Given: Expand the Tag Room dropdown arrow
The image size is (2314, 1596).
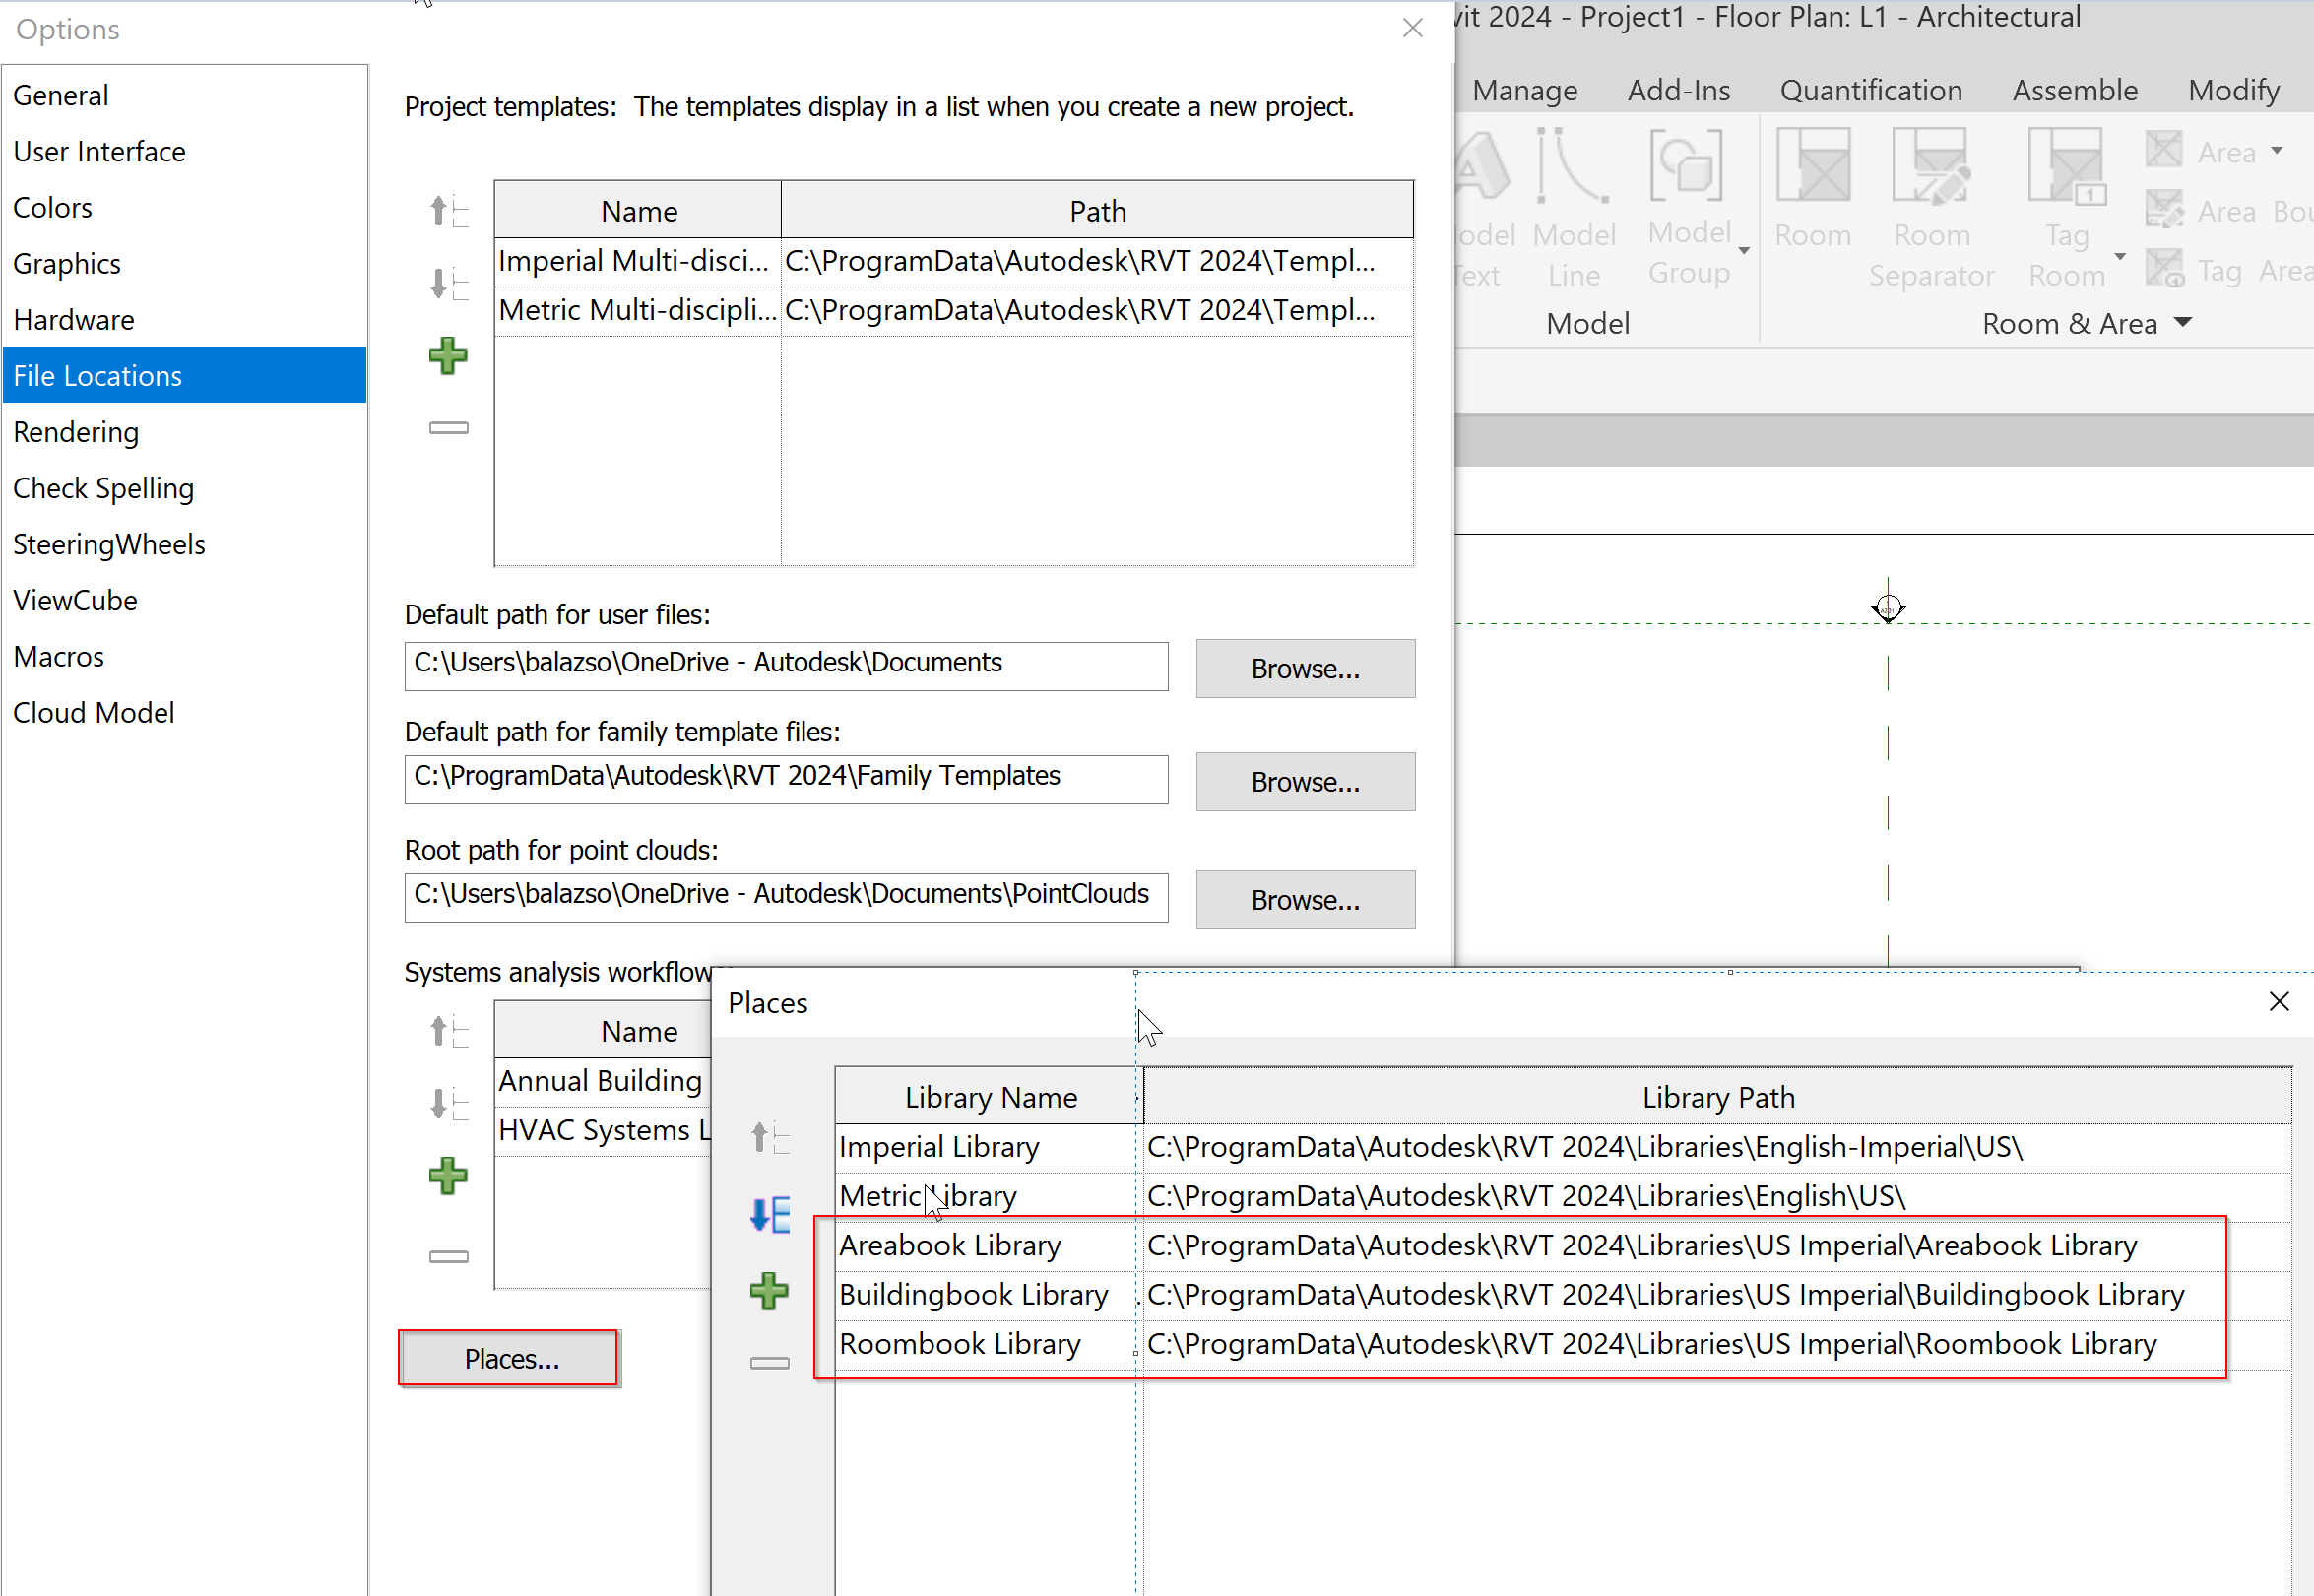Looking at the screenshot, I should point(2119,257).
